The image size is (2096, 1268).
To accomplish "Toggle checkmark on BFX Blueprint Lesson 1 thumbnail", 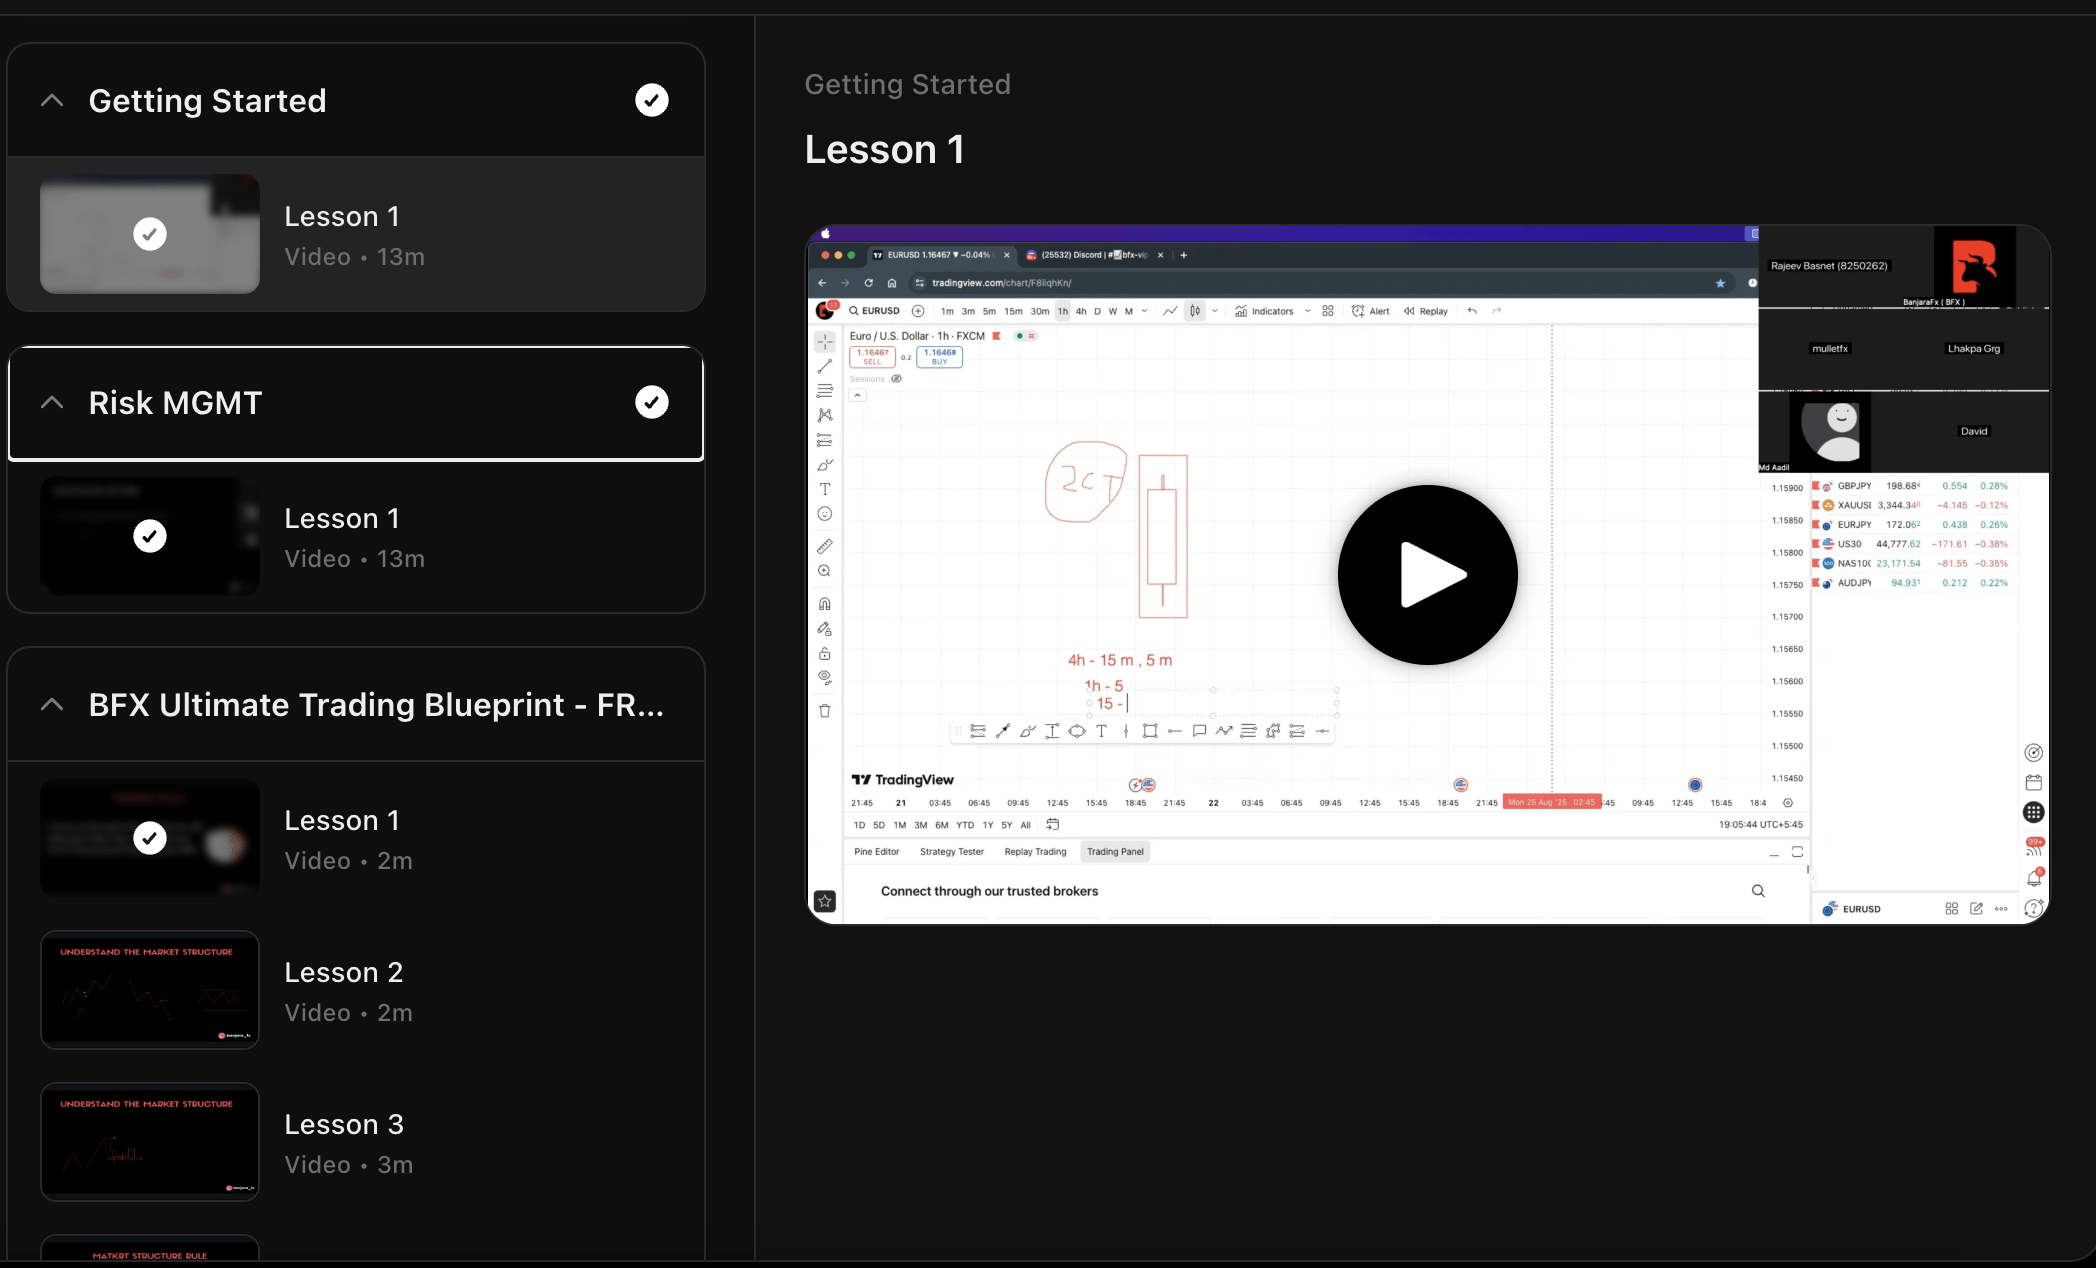I will [150, 838].
